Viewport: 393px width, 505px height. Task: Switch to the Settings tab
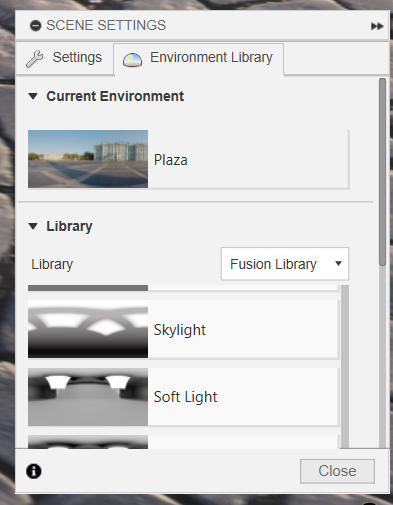[x=65, y=58]
